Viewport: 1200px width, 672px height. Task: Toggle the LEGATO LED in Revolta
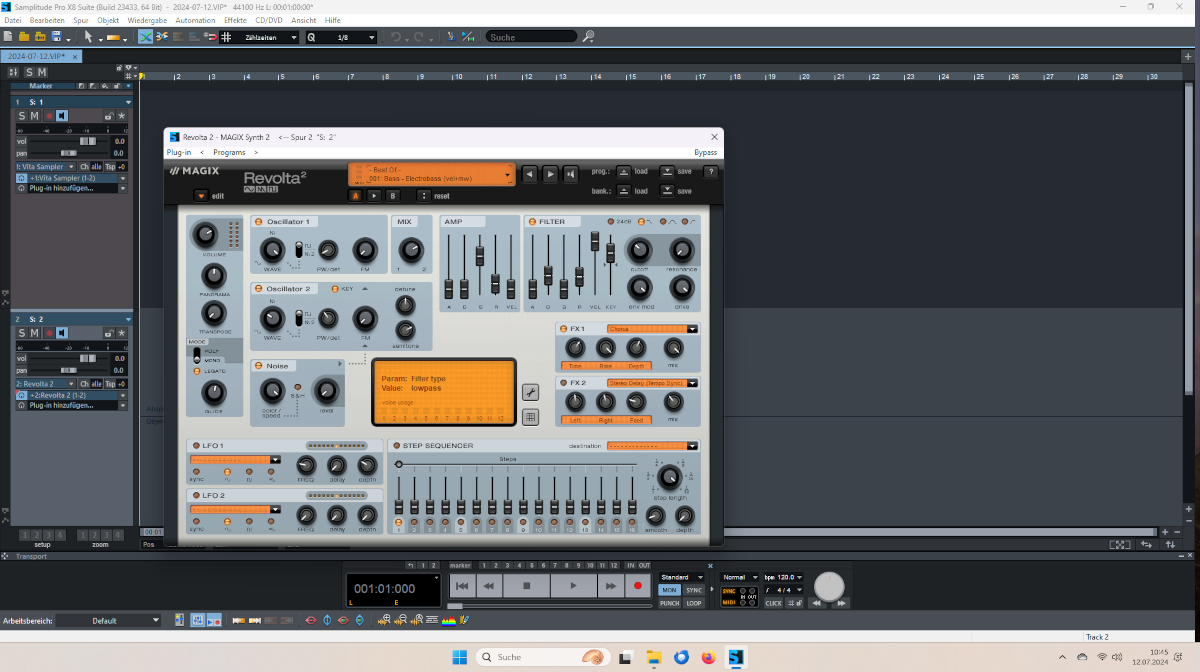coord(196,371)
